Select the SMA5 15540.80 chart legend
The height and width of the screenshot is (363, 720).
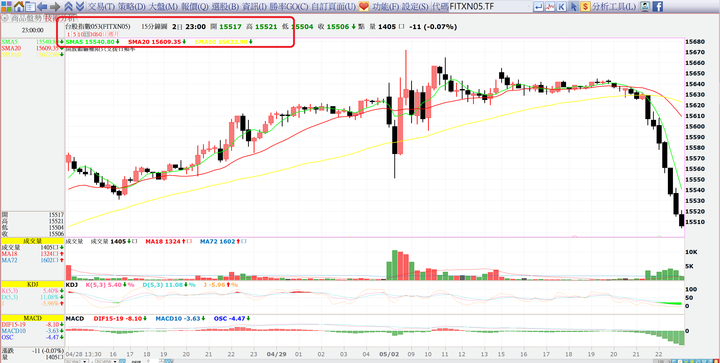(93, 42)
